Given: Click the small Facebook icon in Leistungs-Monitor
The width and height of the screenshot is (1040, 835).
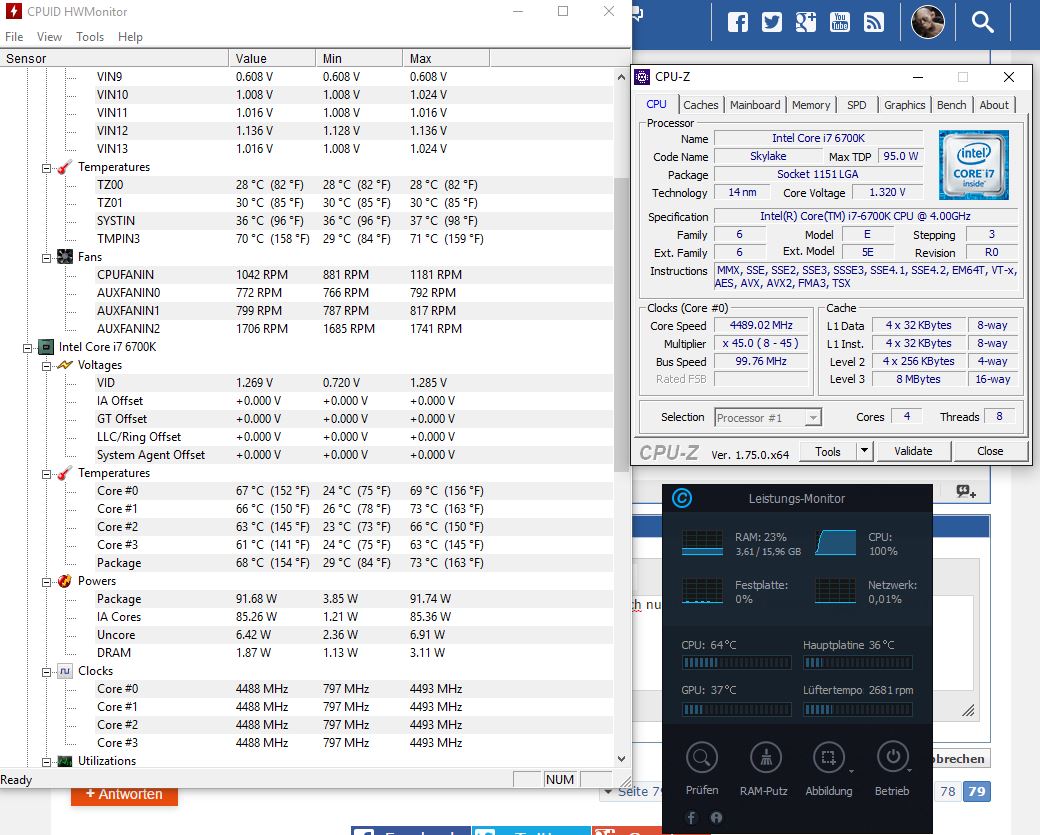Looking at the screenshot, I should click(x=691, y=818).
